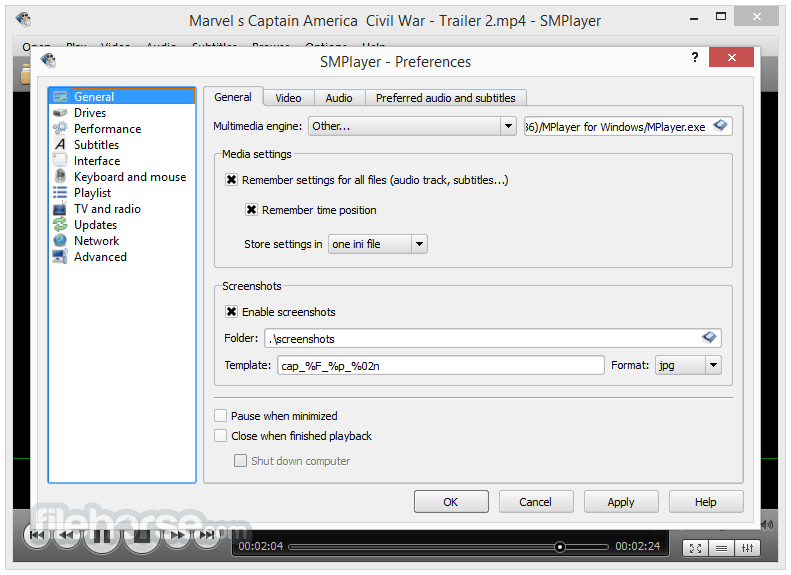Click the OK button
Image resolution: width=791 pixels, height=575 pixels.
point(451,502)
